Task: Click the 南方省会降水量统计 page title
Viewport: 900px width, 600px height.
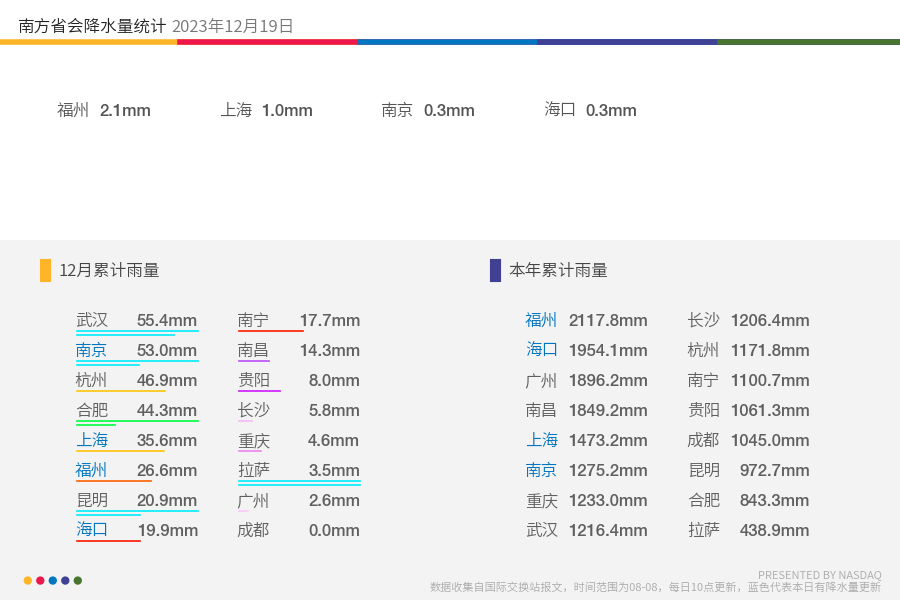Action: pyautogui.click(x=92, y=26)
